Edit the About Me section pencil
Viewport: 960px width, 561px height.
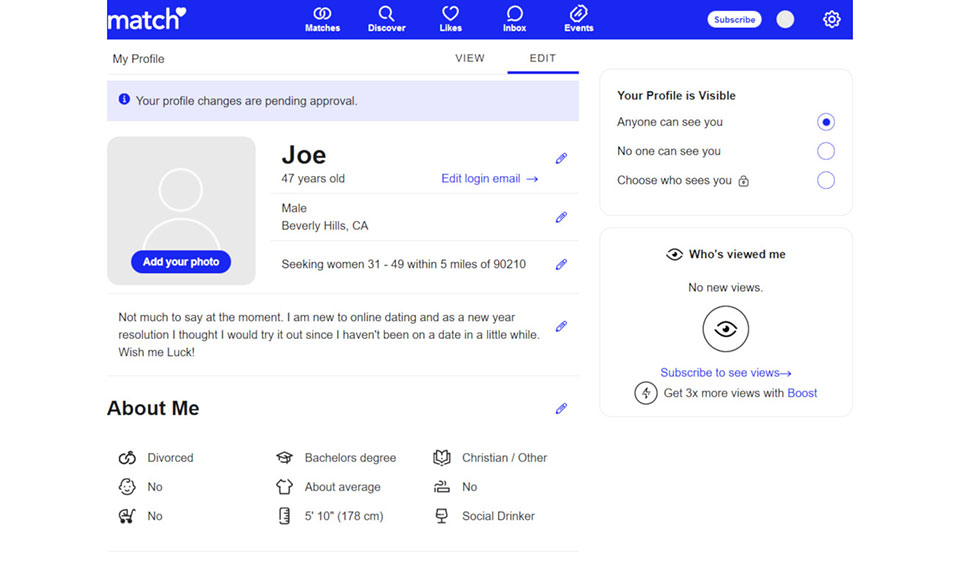tap(561, 408)
